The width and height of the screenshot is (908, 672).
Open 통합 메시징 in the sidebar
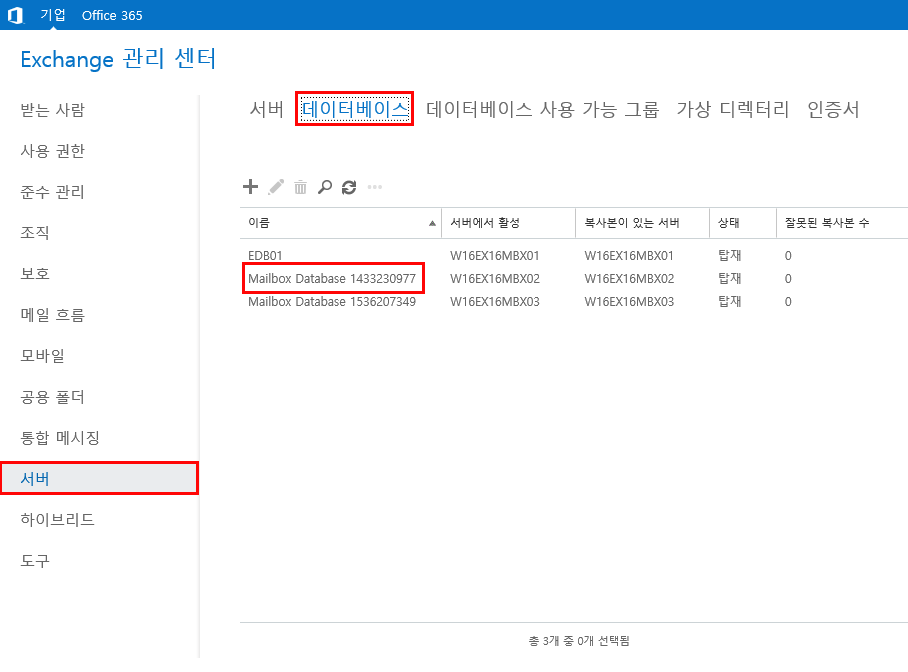tap(60, 437)
